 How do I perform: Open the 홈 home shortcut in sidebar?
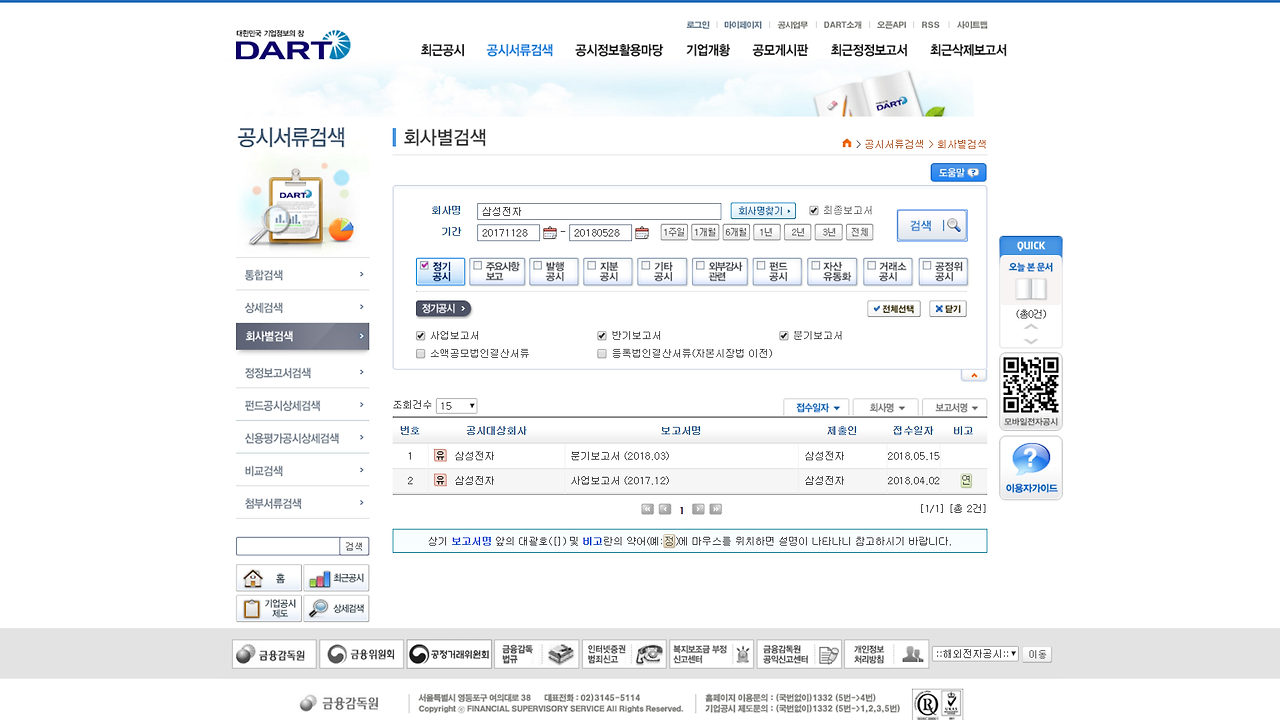point(269,578)
